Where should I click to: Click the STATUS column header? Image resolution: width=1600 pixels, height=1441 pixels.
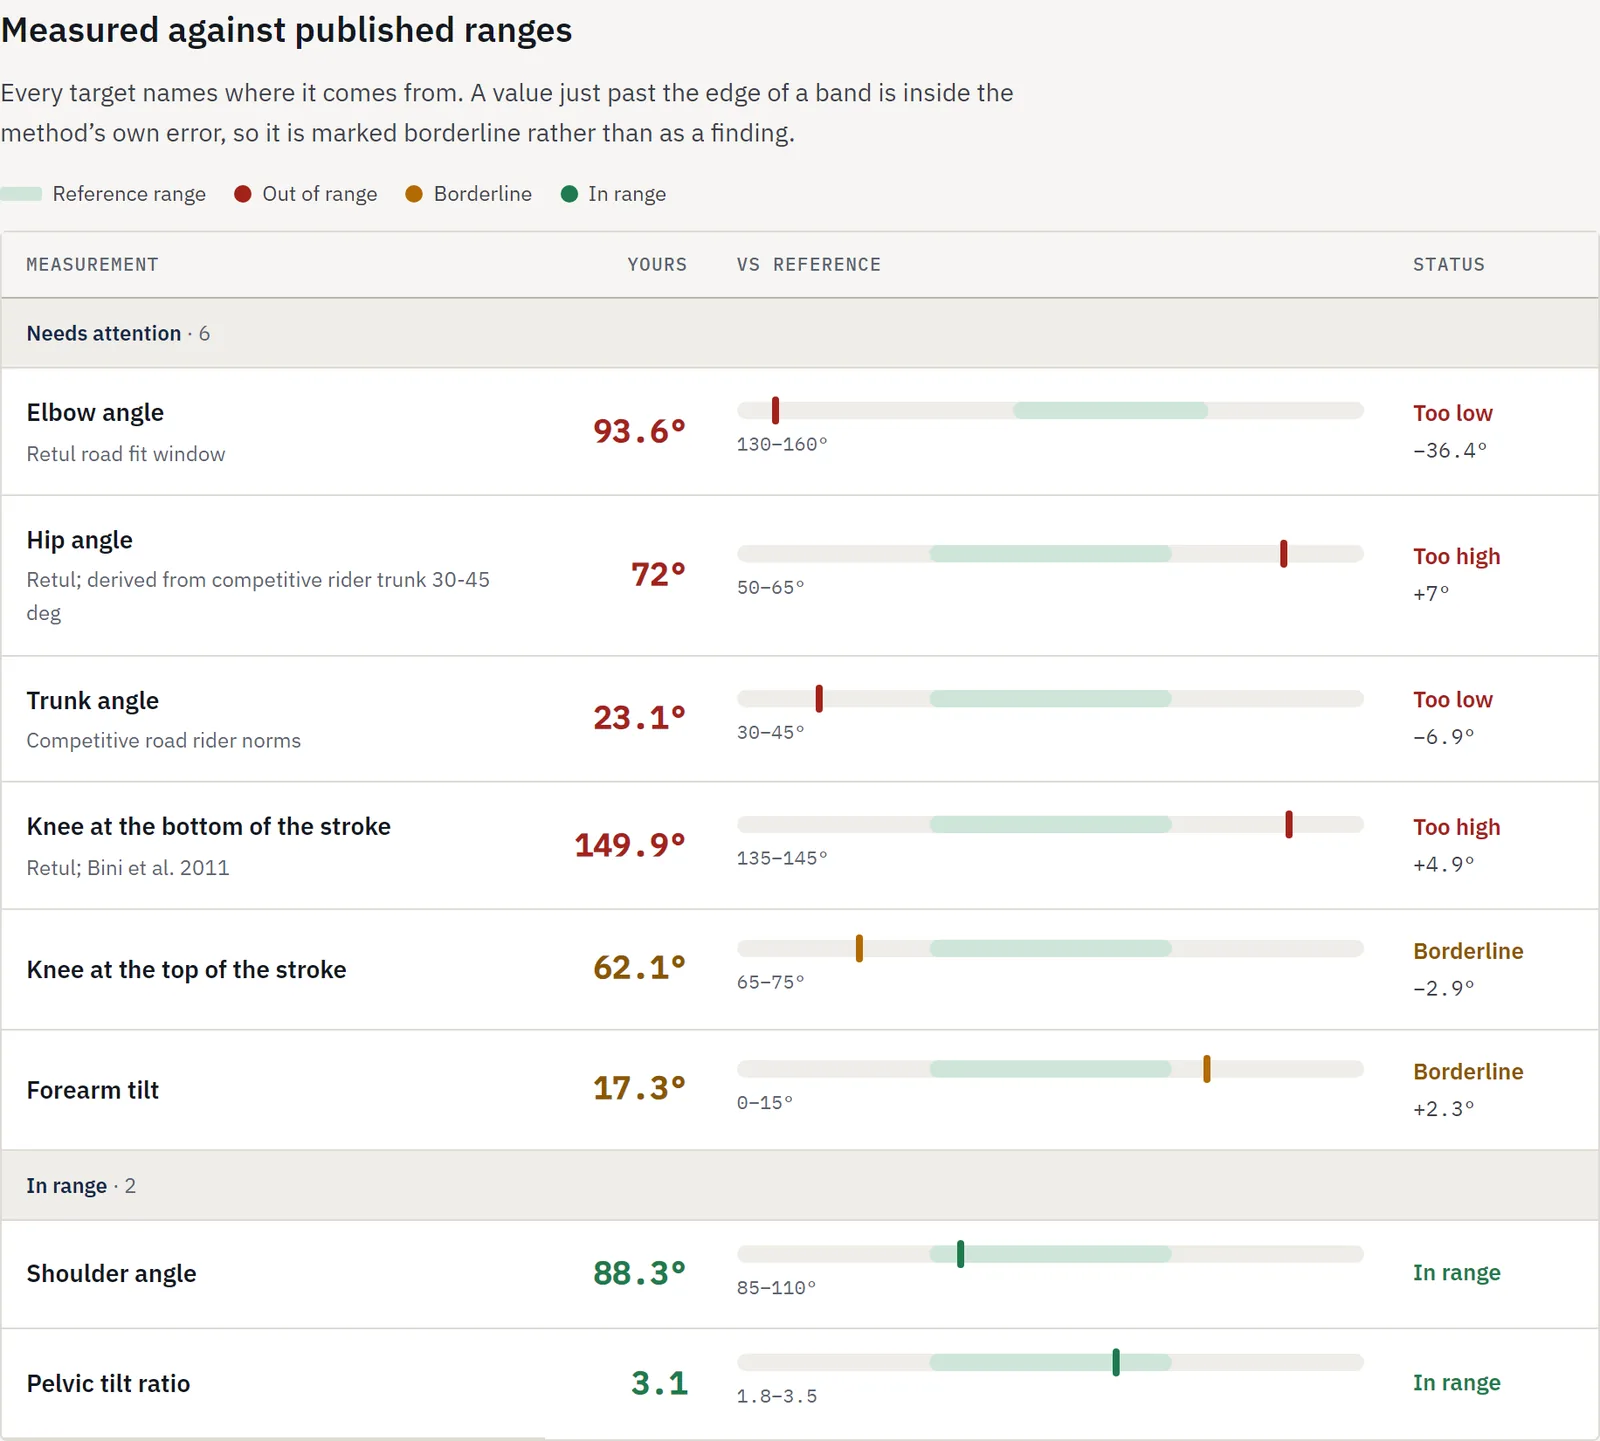tap(1449, 265)
